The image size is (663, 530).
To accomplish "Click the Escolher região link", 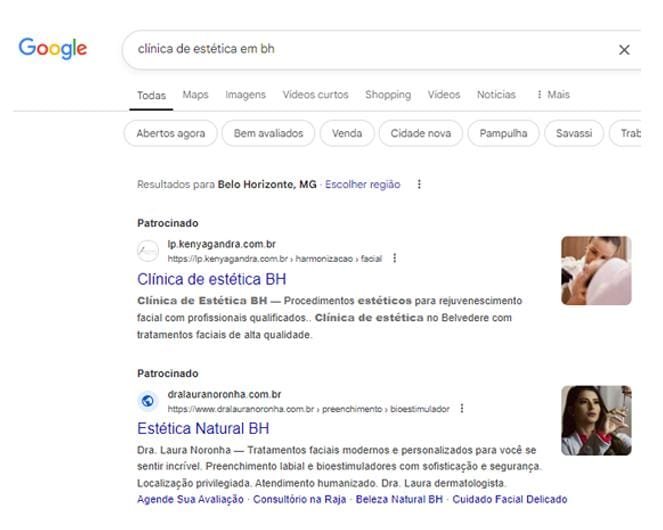I will click(362, 184).
